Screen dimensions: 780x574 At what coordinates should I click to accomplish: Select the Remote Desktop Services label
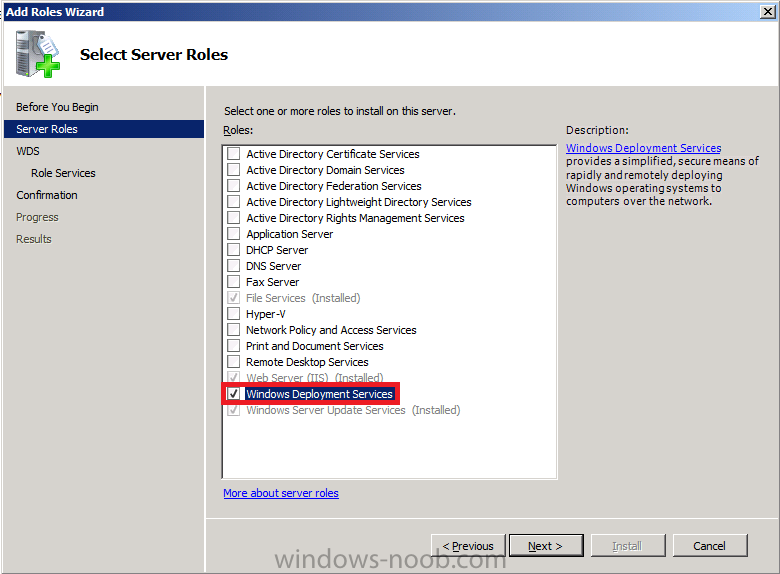[307, 362]
